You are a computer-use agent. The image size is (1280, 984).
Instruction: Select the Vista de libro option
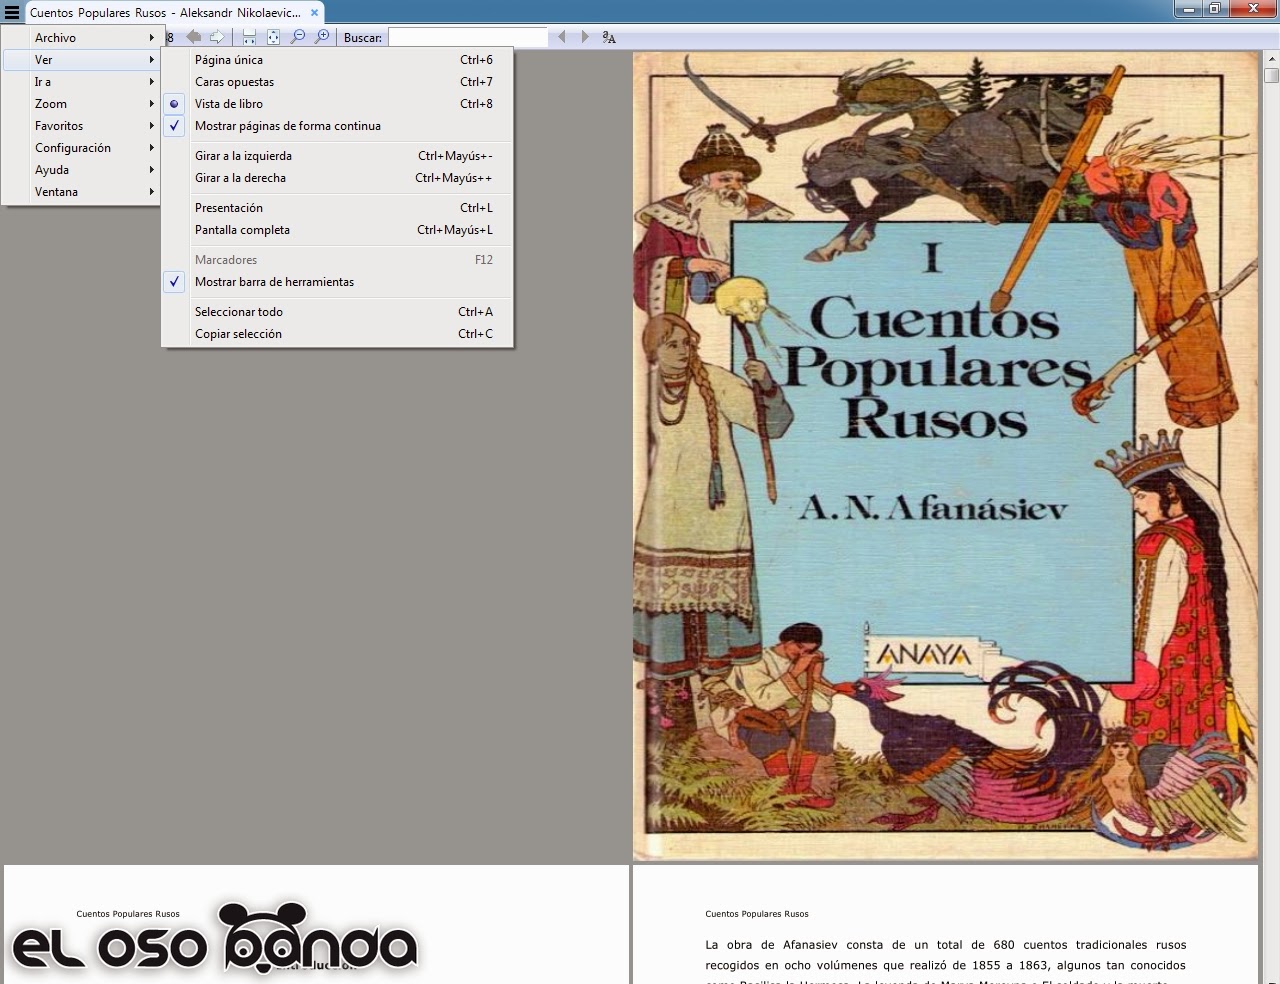click(338, 104)
